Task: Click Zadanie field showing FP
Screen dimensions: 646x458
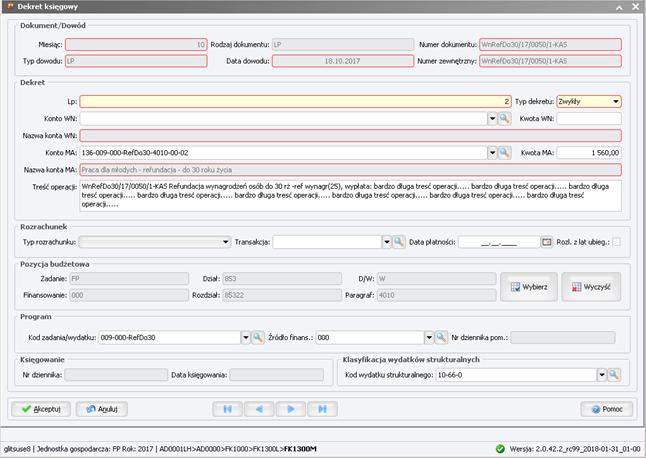Action: point(129,279)
